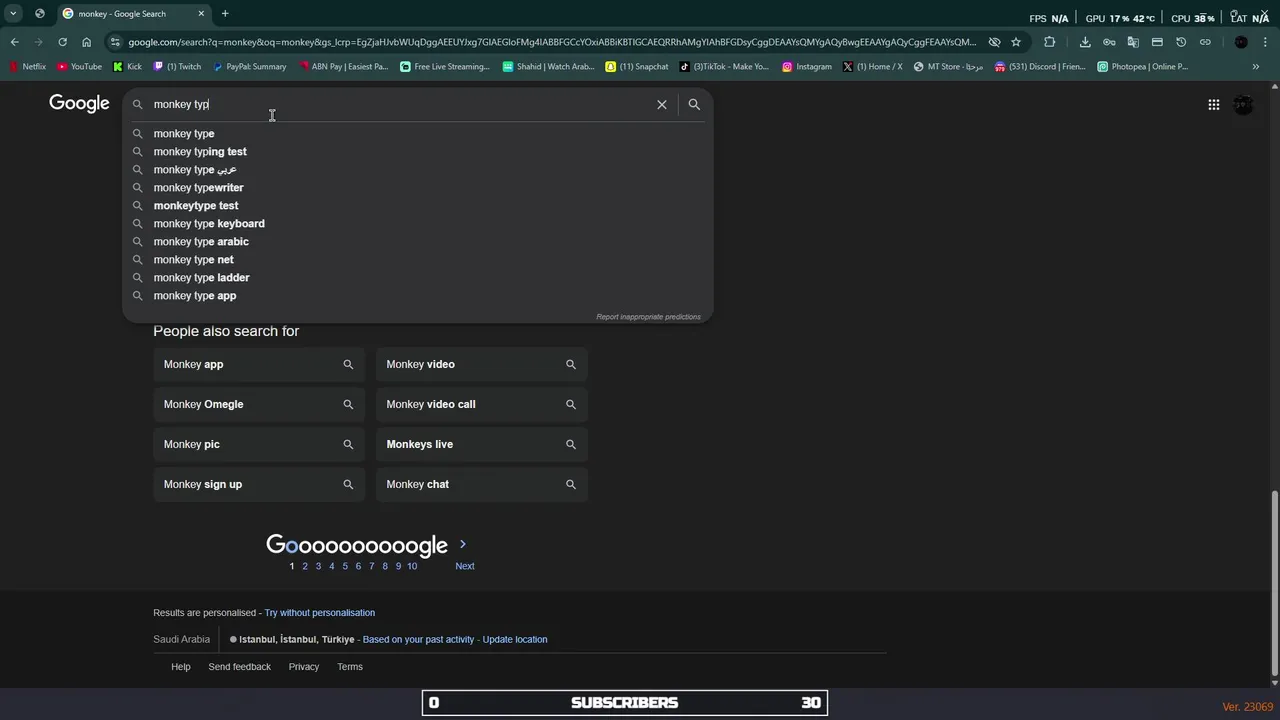The height and width of the screenshot is (720, 1280).
Task: Click Try without personalisation
Action: click(x=320, y=613)
